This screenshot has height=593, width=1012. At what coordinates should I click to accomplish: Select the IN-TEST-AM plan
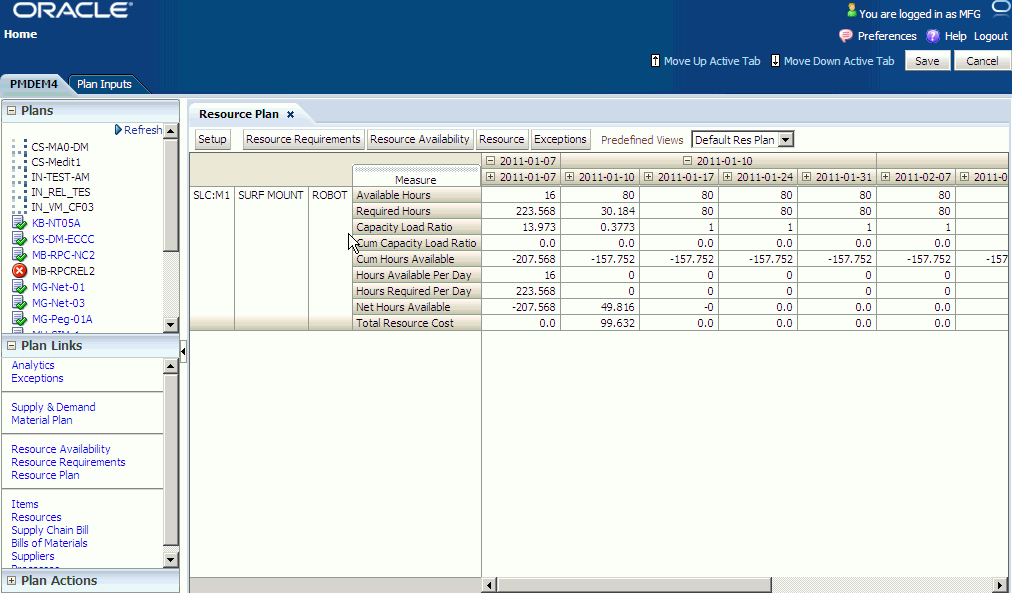[x=61, y=177]
